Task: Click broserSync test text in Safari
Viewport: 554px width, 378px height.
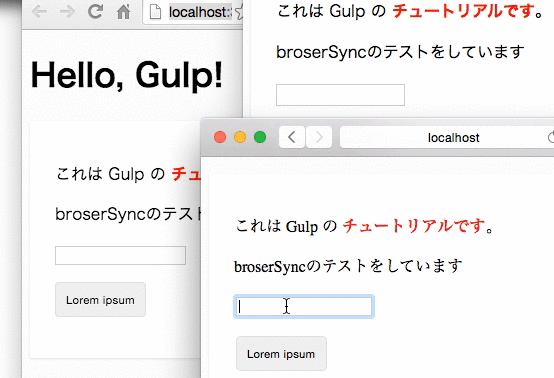Action: pyautogui.click(x=348, y=266)
